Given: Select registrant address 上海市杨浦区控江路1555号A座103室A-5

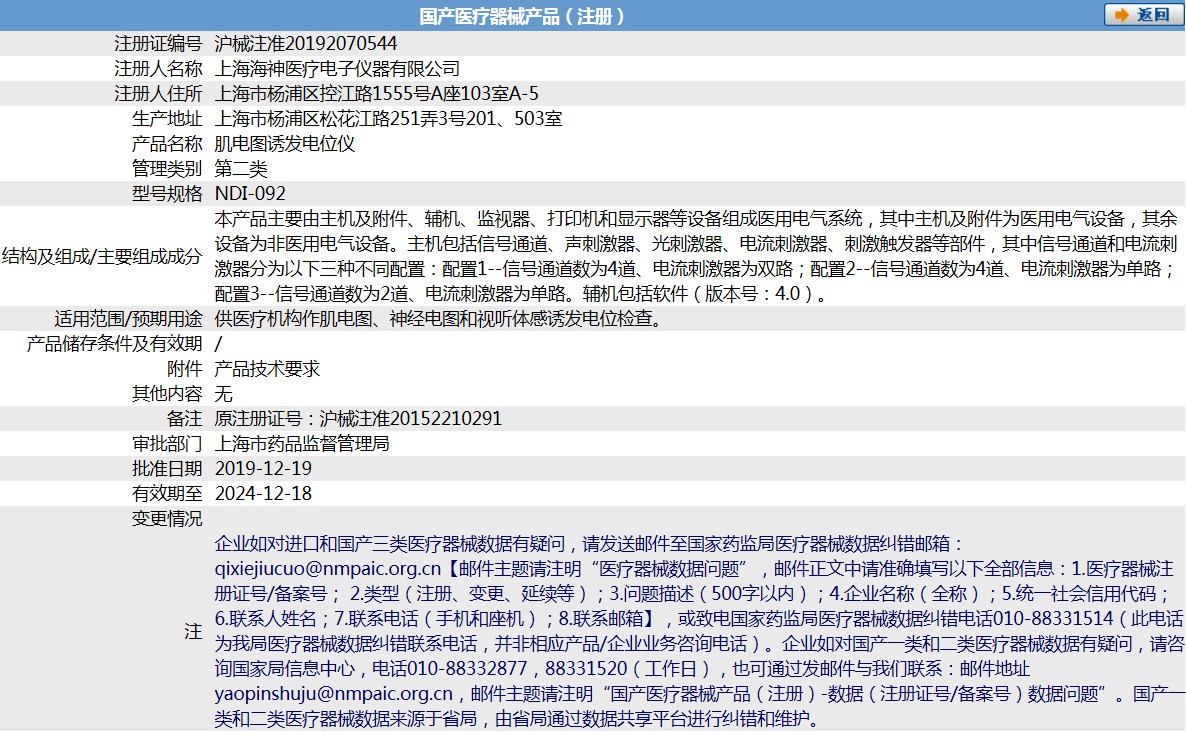Looking at the screenshot, I should [x=377, y=94].
